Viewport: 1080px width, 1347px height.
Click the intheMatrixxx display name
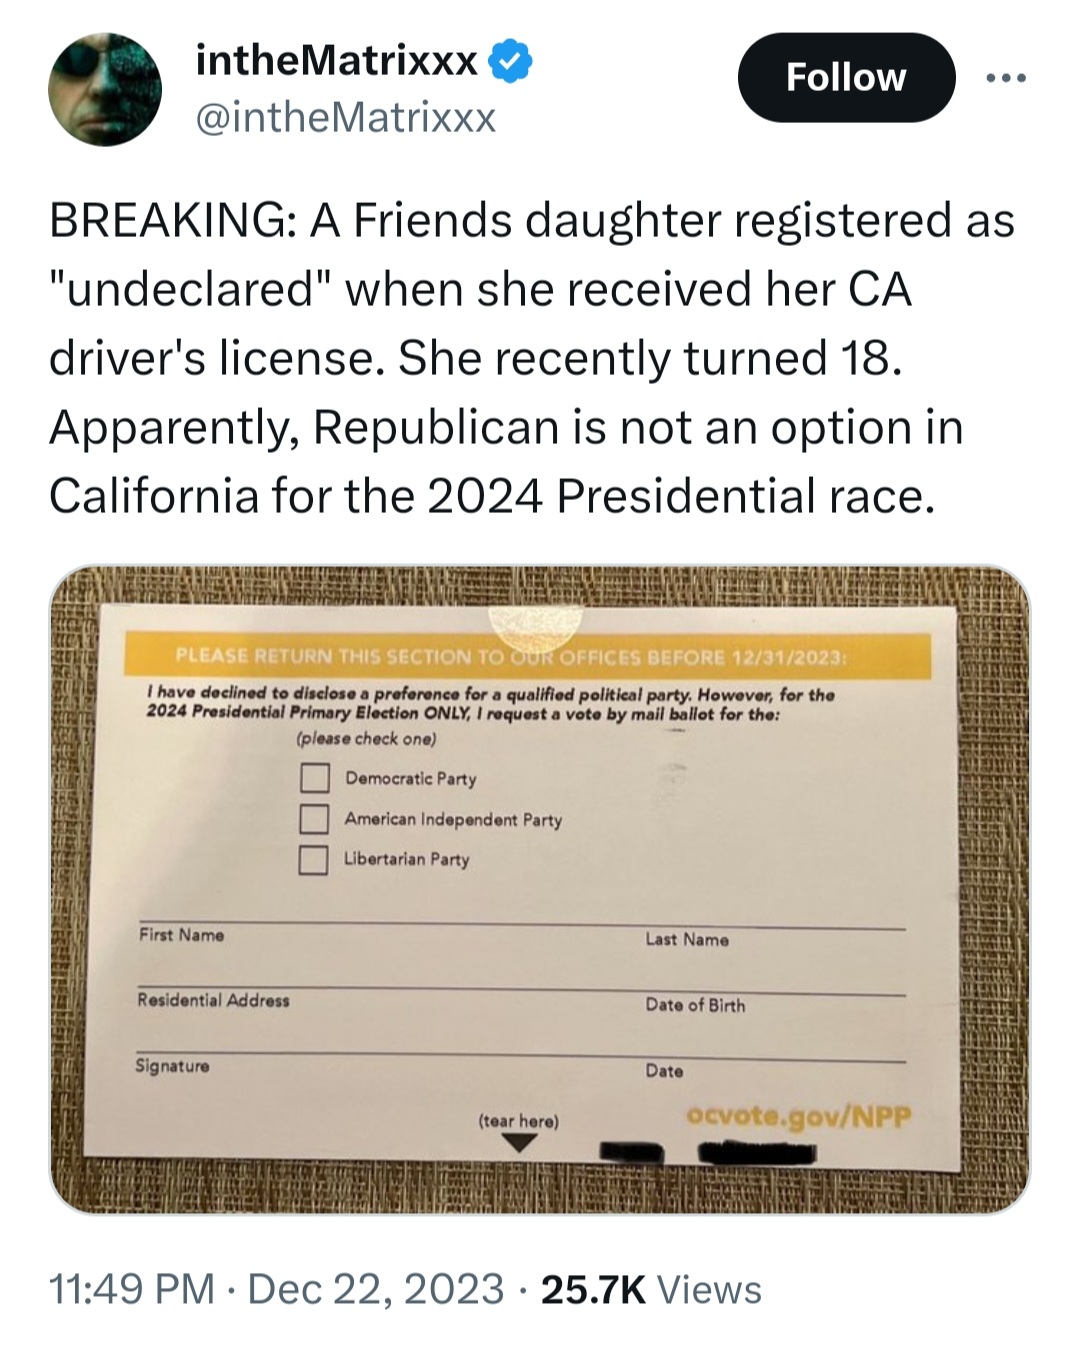[336, 62]
